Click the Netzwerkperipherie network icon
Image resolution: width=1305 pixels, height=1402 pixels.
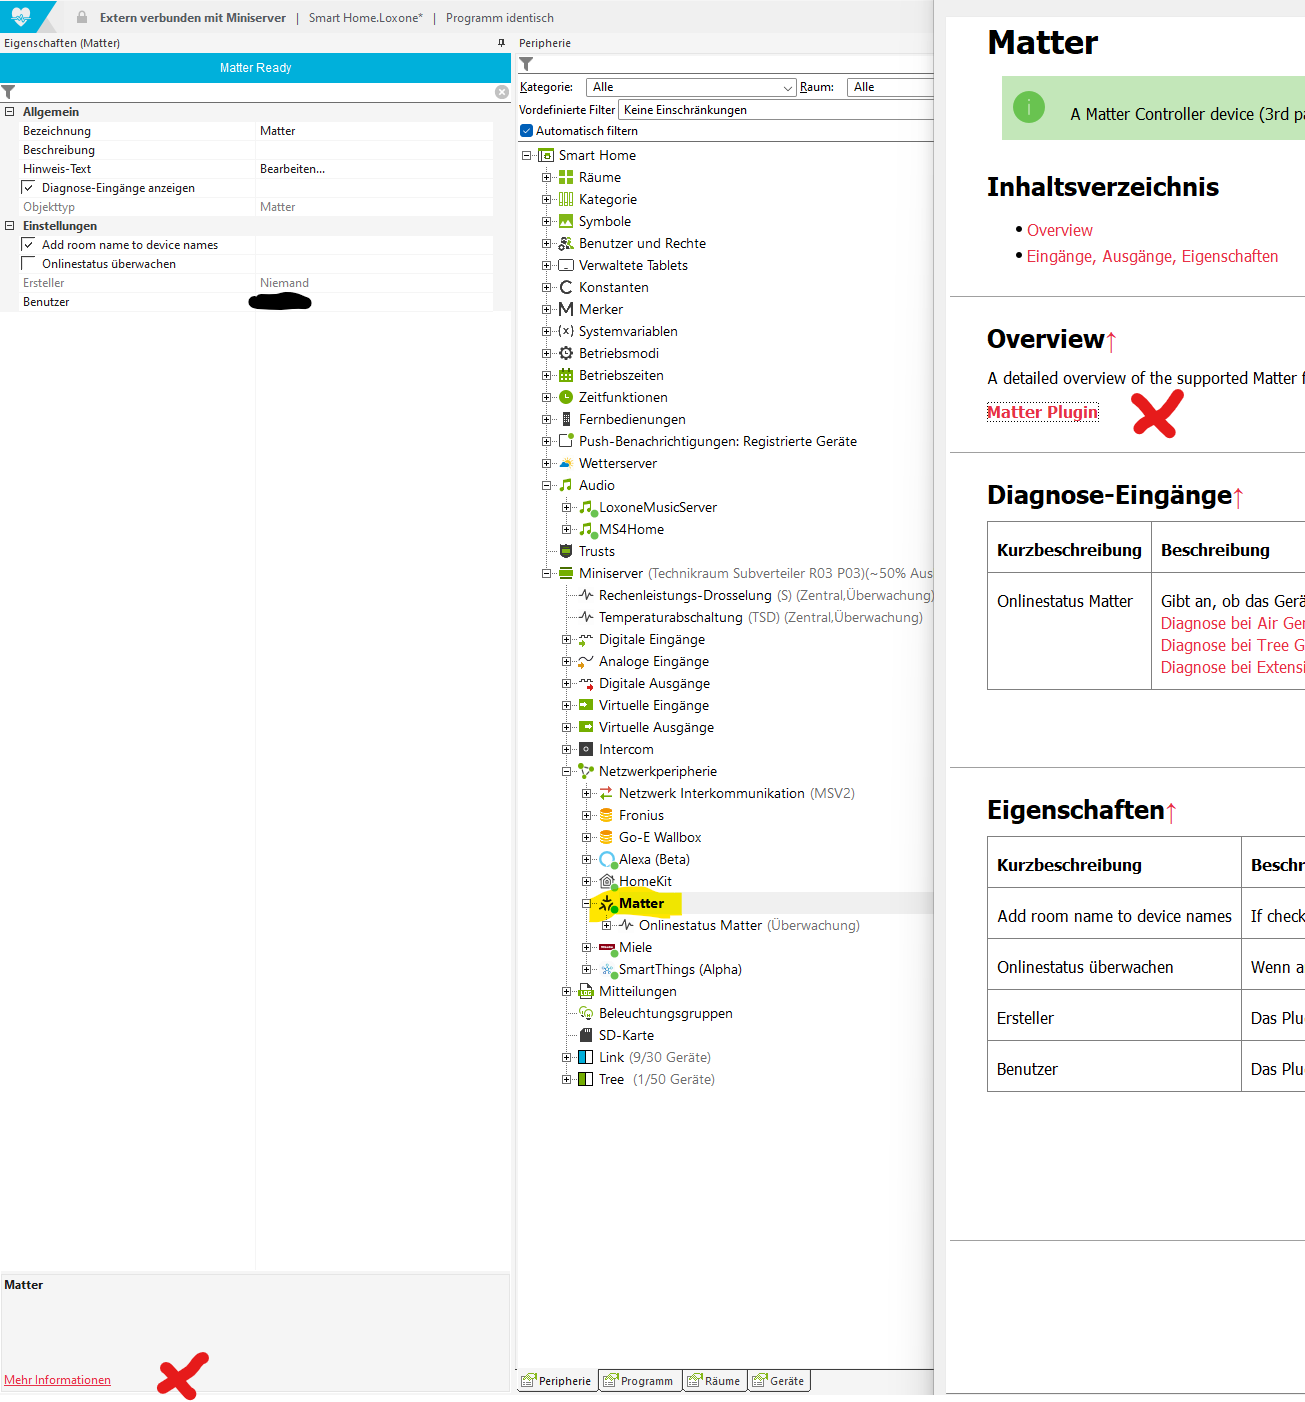586,771
